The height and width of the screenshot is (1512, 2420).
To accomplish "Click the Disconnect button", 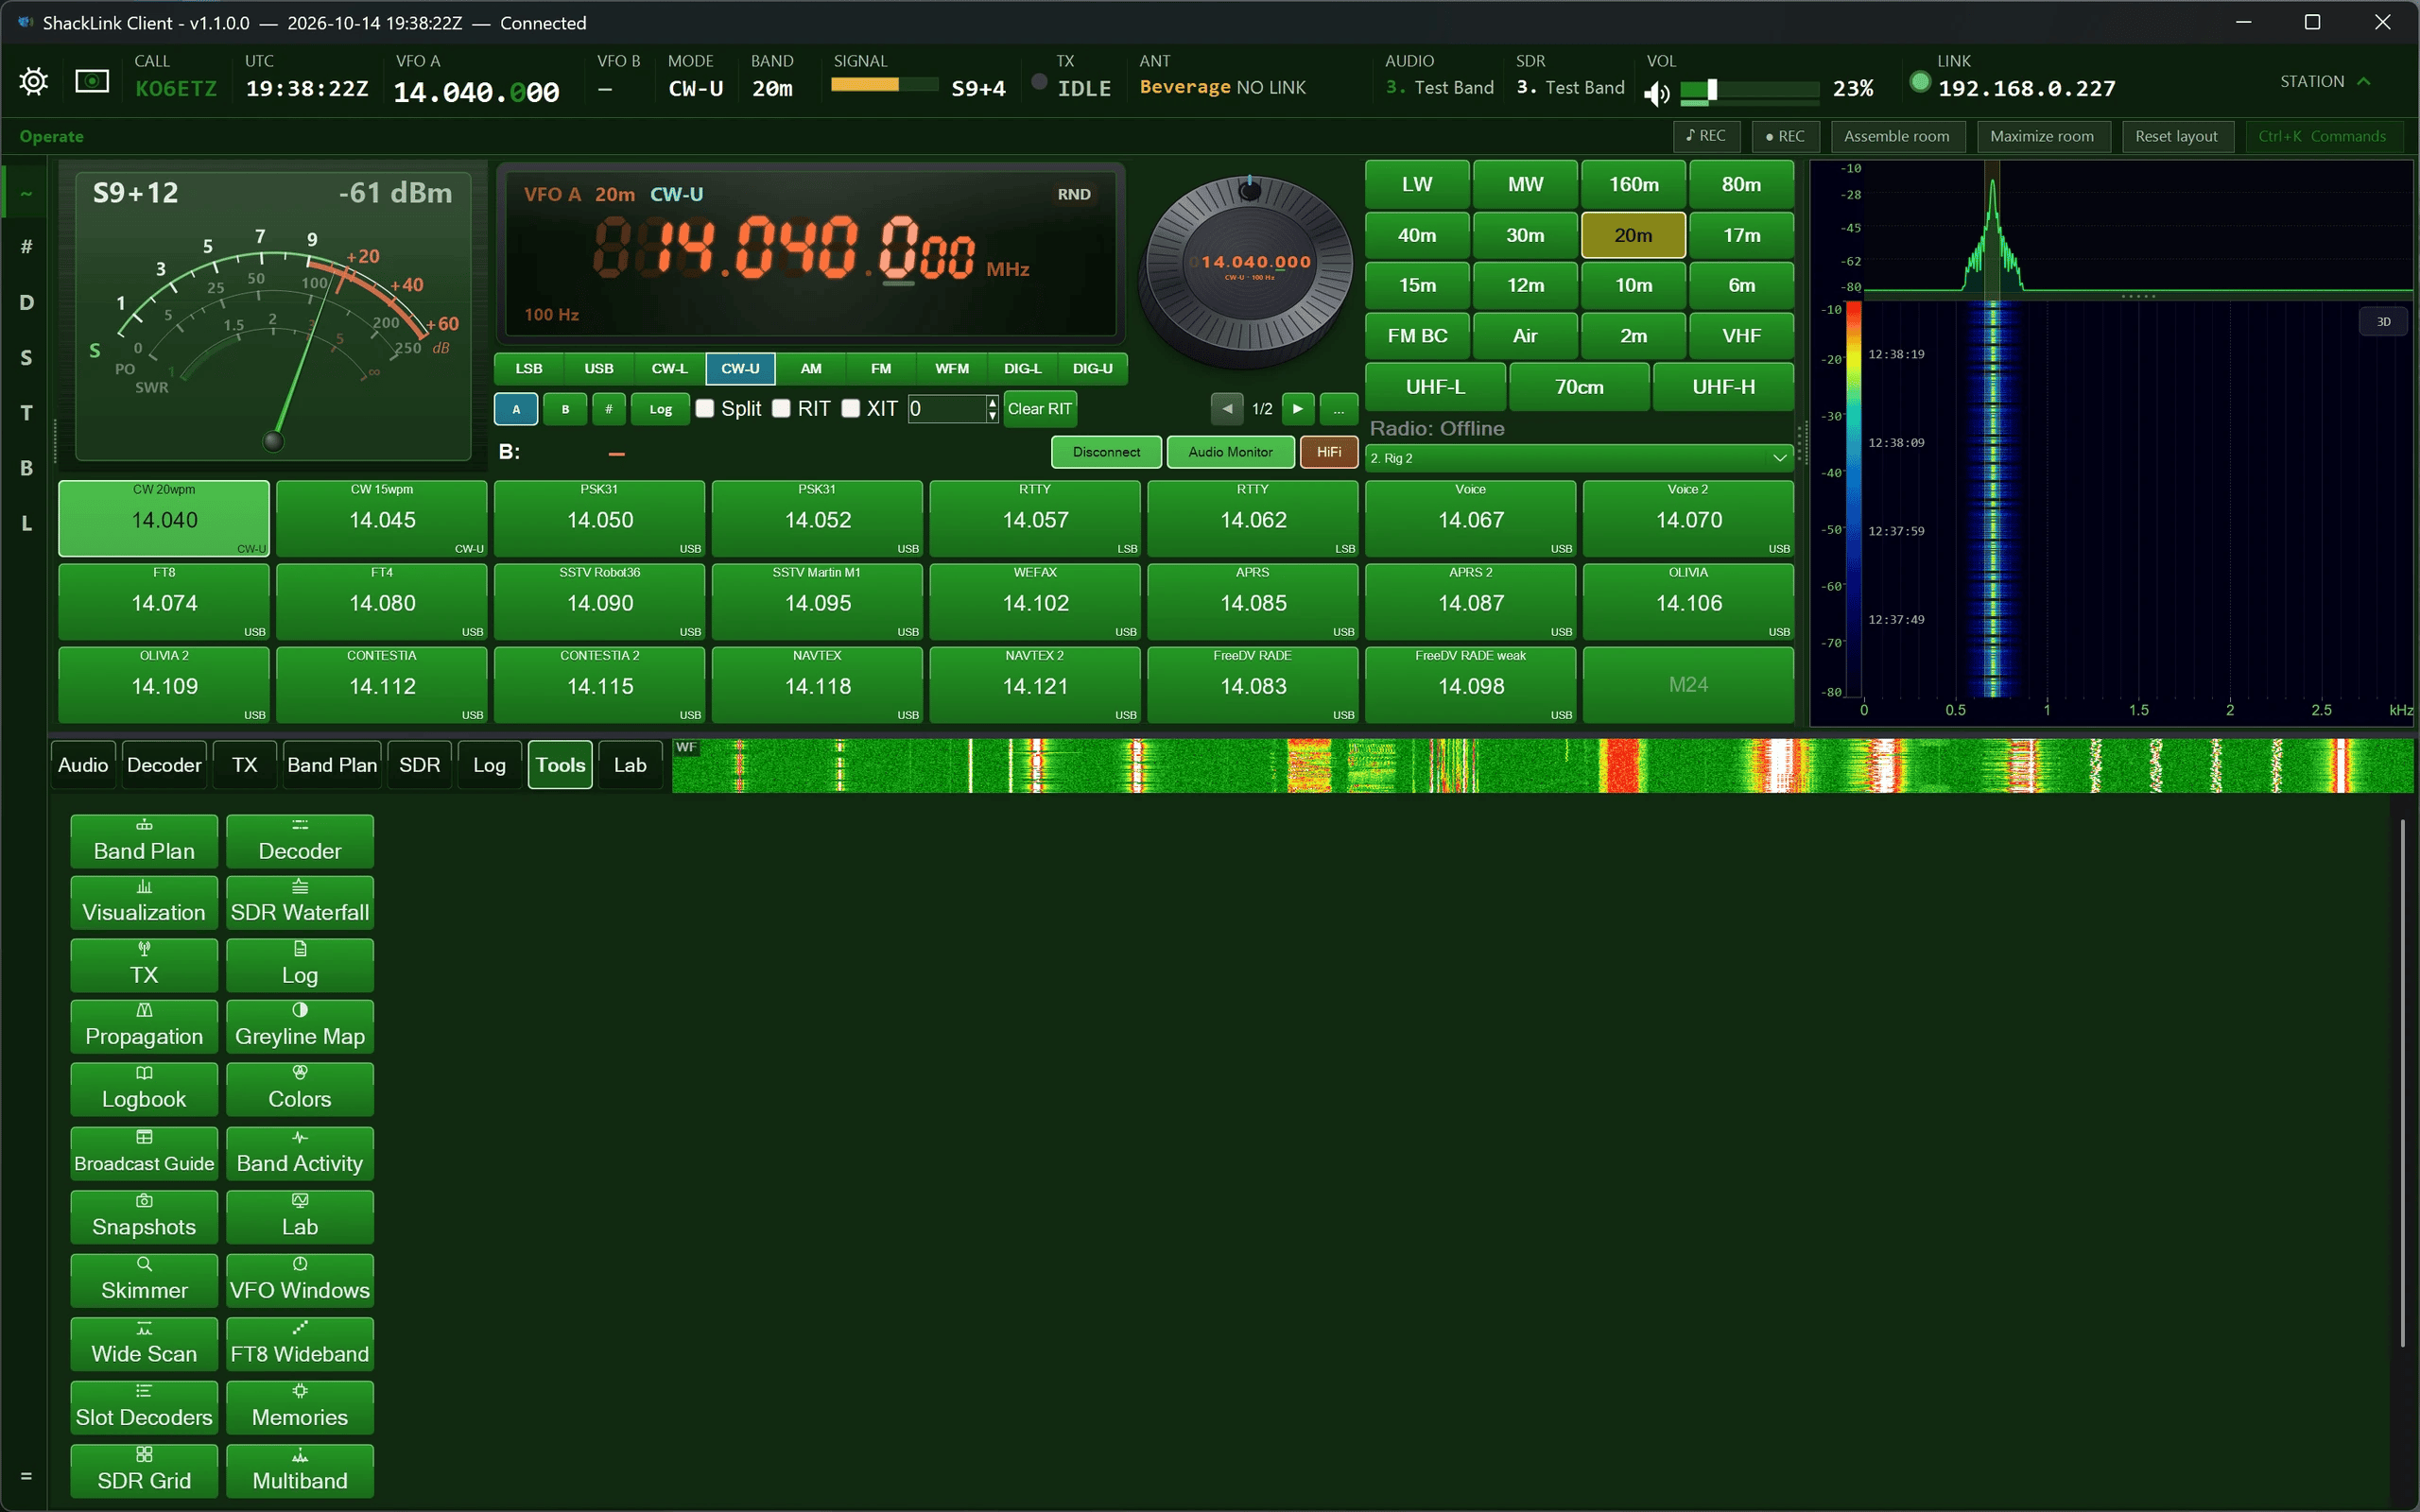I will 1106,452.
